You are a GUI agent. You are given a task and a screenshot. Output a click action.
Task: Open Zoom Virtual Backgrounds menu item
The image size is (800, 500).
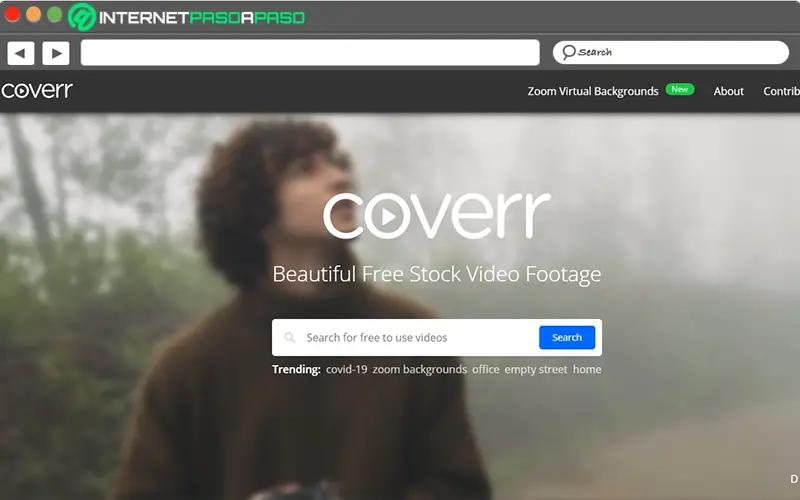click(x=593, y=91)
